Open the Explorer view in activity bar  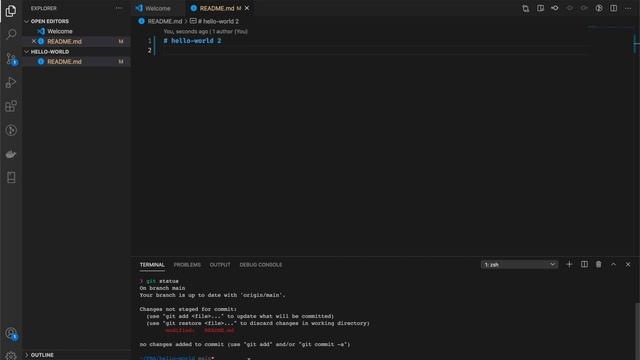point(11,11)
